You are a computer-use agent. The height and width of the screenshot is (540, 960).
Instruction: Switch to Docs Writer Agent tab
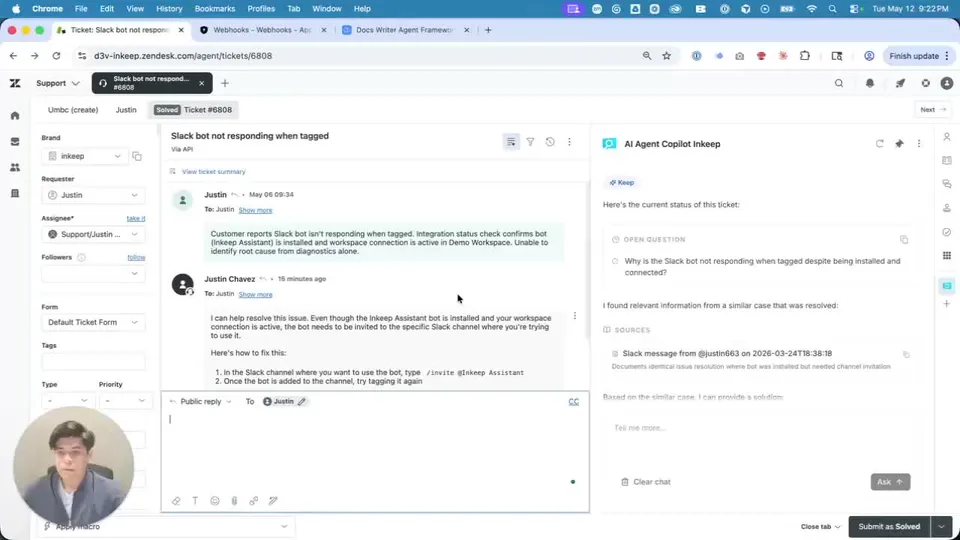click(404, 30)
